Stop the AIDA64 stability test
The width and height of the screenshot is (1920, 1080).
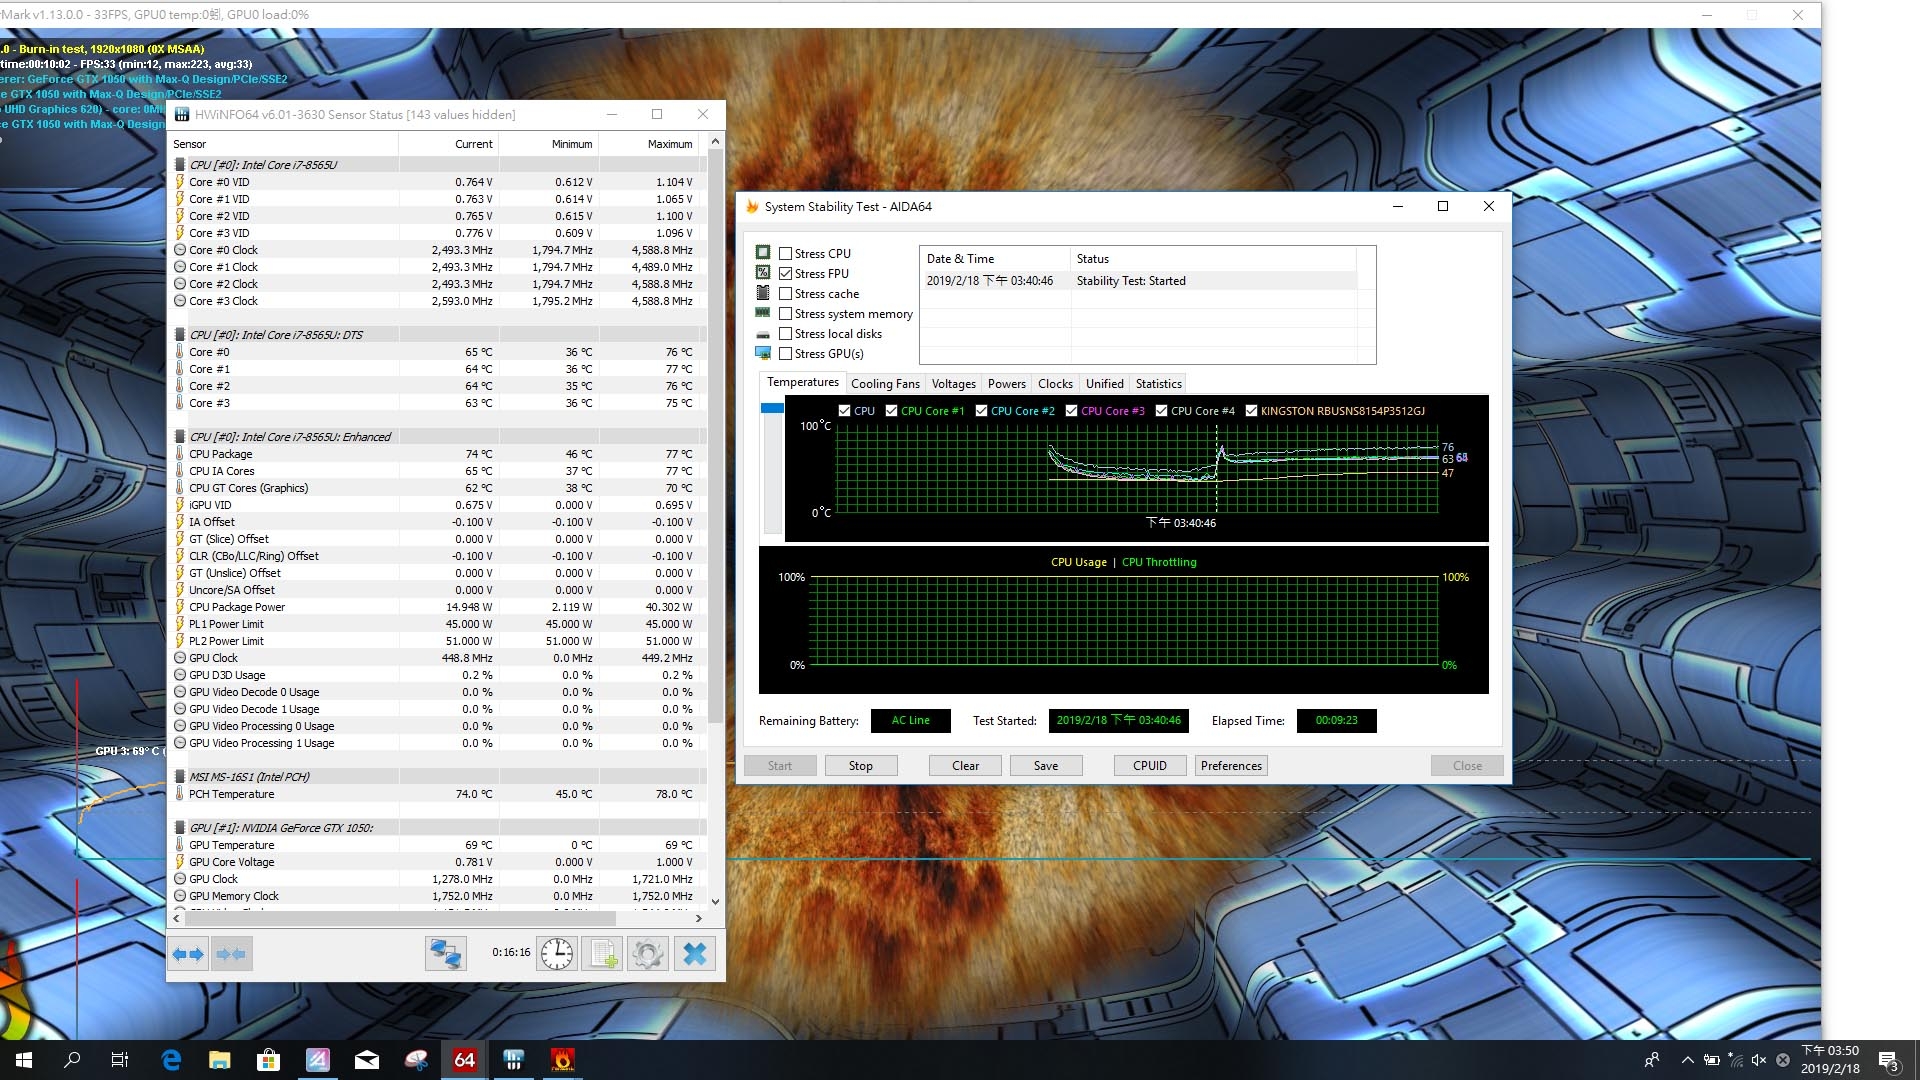[861, 766]
